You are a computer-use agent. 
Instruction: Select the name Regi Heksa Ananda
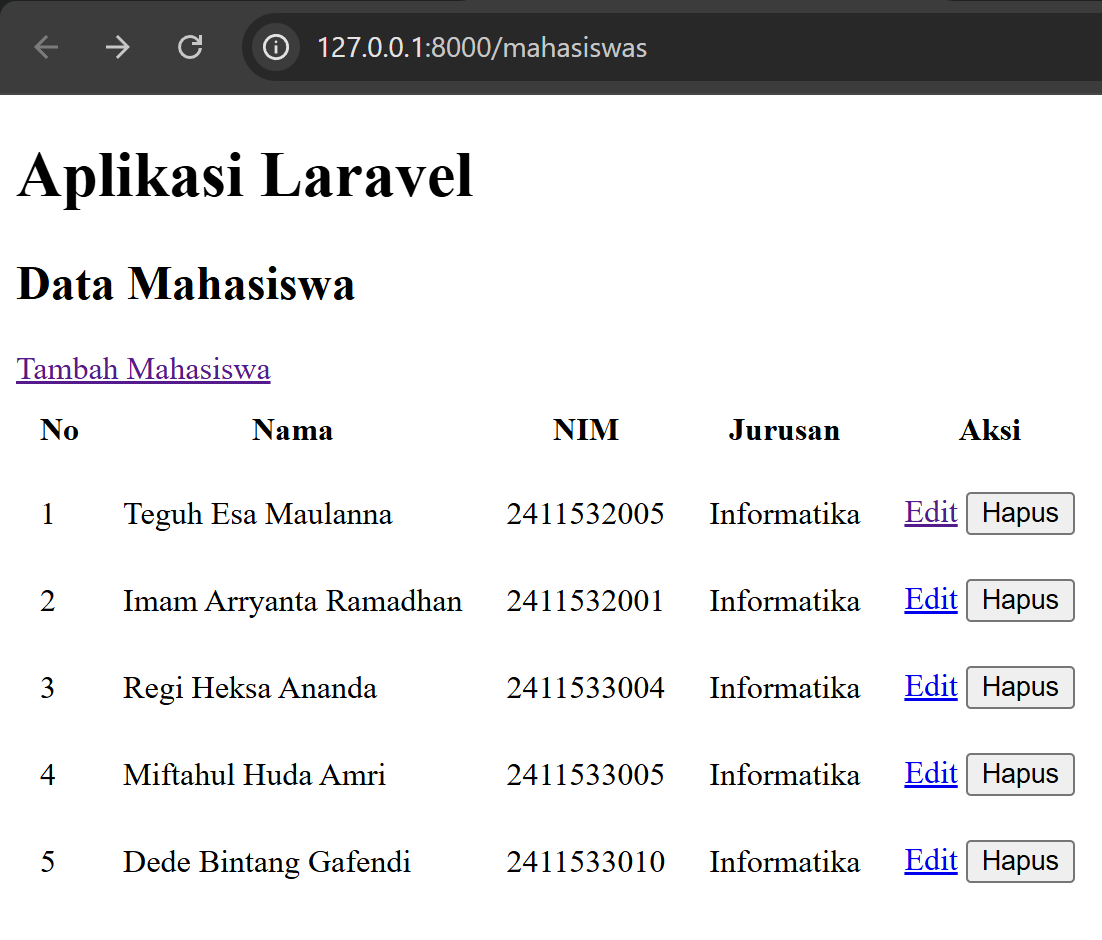[249, 688]
